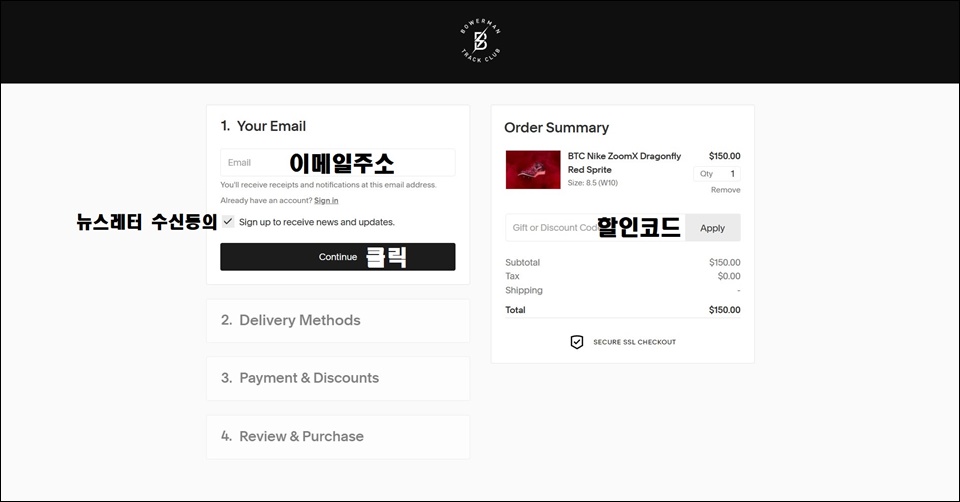Click the Shipping label
Viewport: 960px width, 502px height.
click(x=523, y=290)
